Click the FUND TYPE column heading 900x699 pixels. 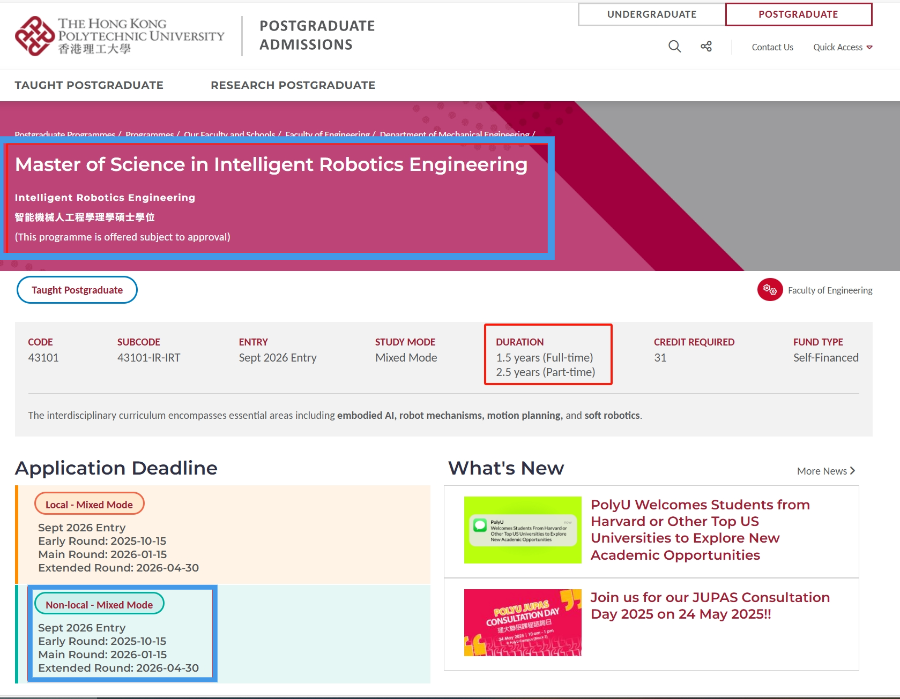tap(818, 342)
